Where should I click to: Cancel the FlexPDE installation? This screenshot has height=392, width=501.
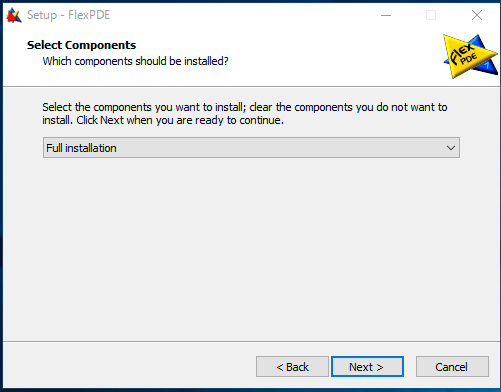point(452,367)
